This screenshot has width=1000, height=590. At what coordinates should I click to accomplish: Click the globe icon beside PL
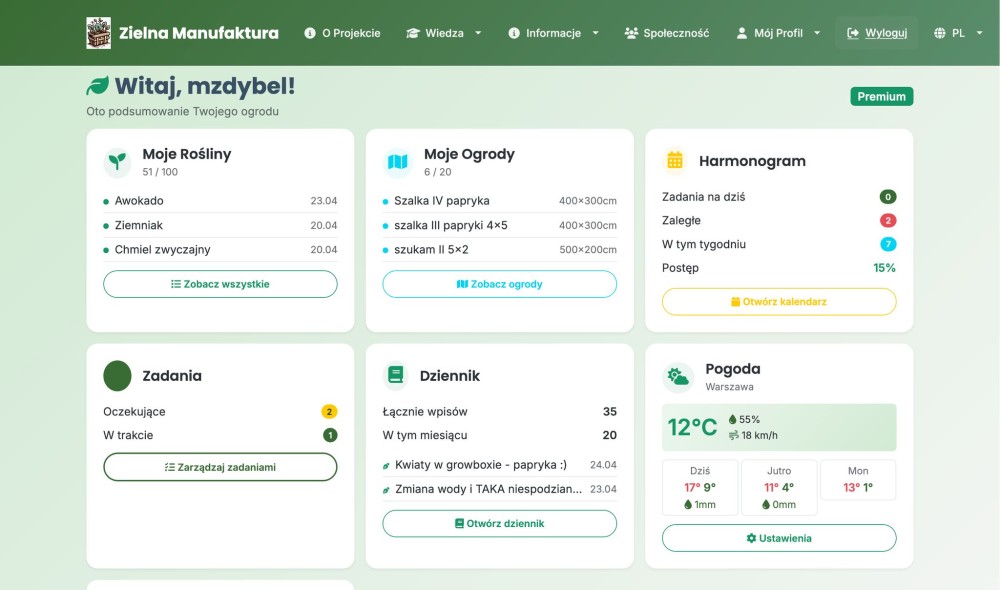point(939,33)
